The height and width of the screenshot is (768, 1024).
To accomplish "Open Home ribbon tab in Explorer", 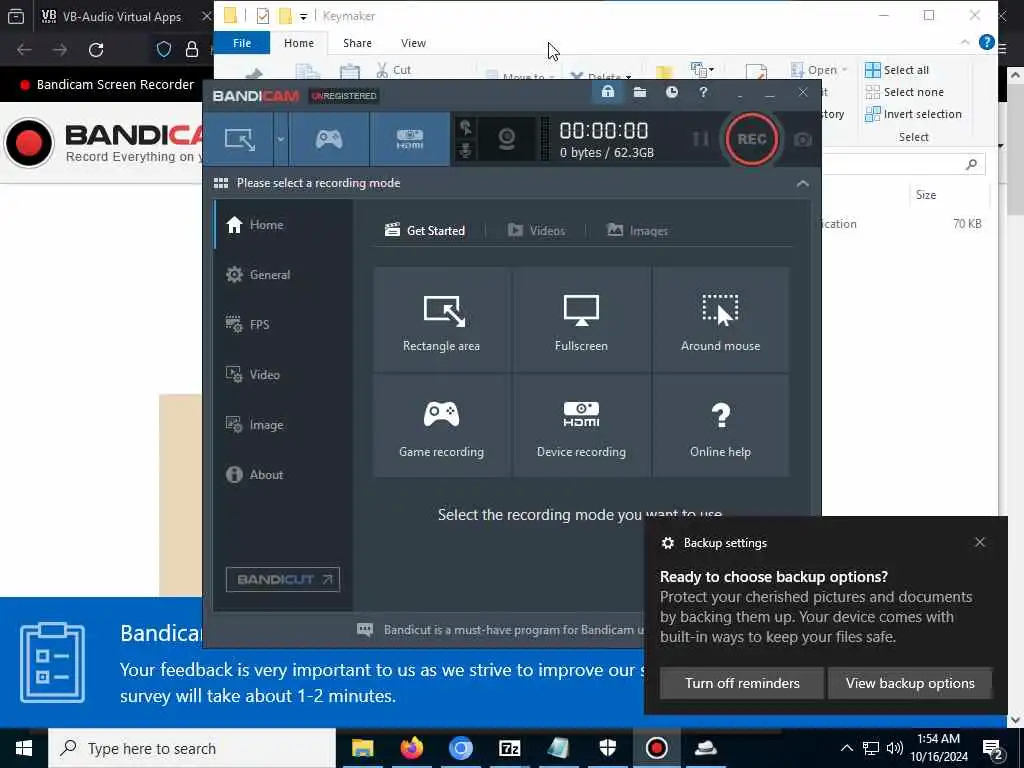I will pos(298,43).
